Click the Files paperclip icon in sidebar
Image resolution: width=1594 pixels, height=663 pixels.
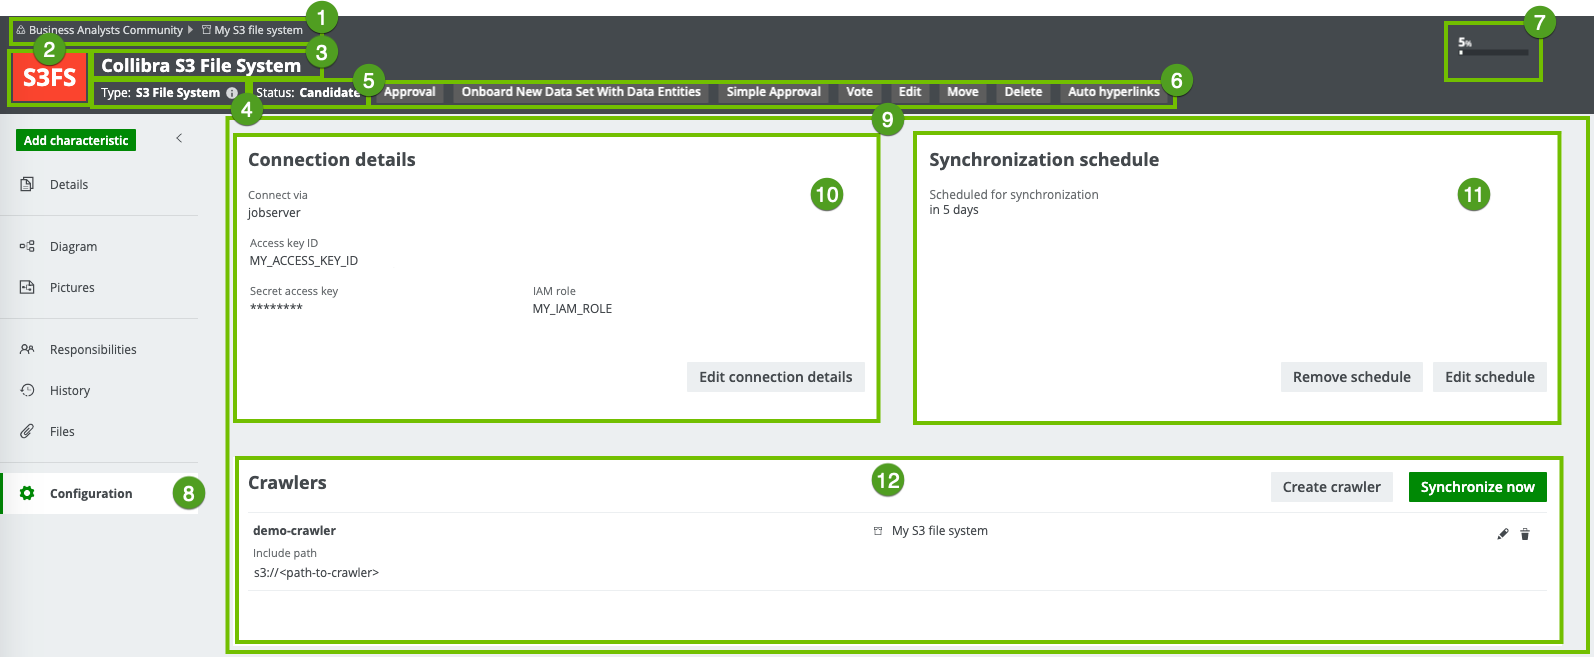(x=27, y=431)
